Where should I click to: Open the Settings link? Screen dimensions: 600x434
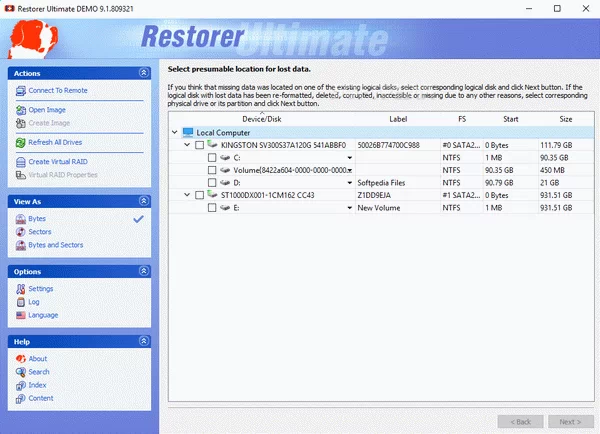pyautogui.click(x=41, y=289)
